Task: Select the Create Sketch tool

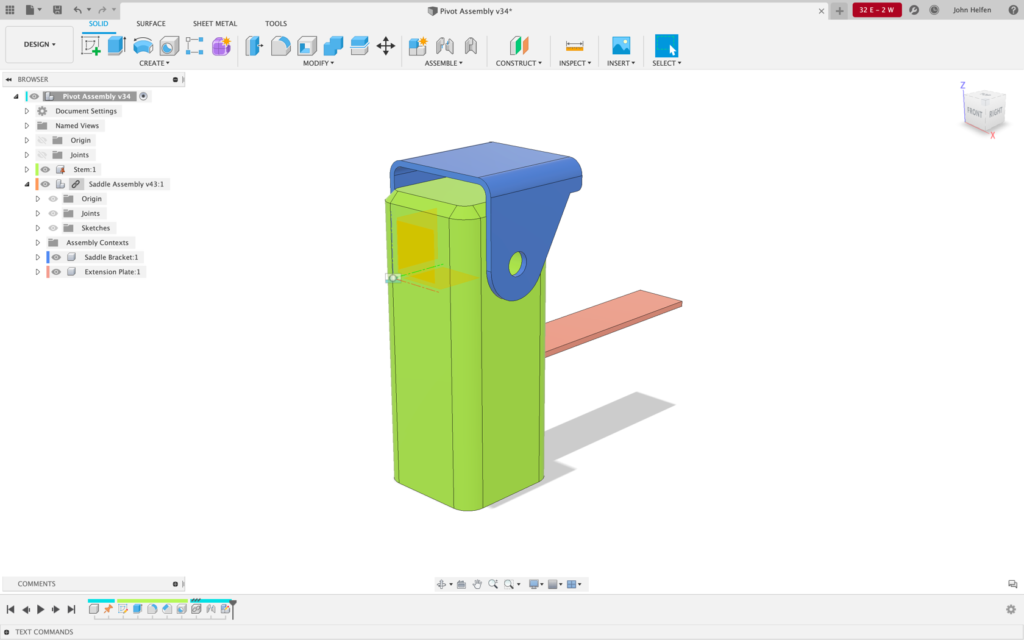Action: (x=91, y=46)
